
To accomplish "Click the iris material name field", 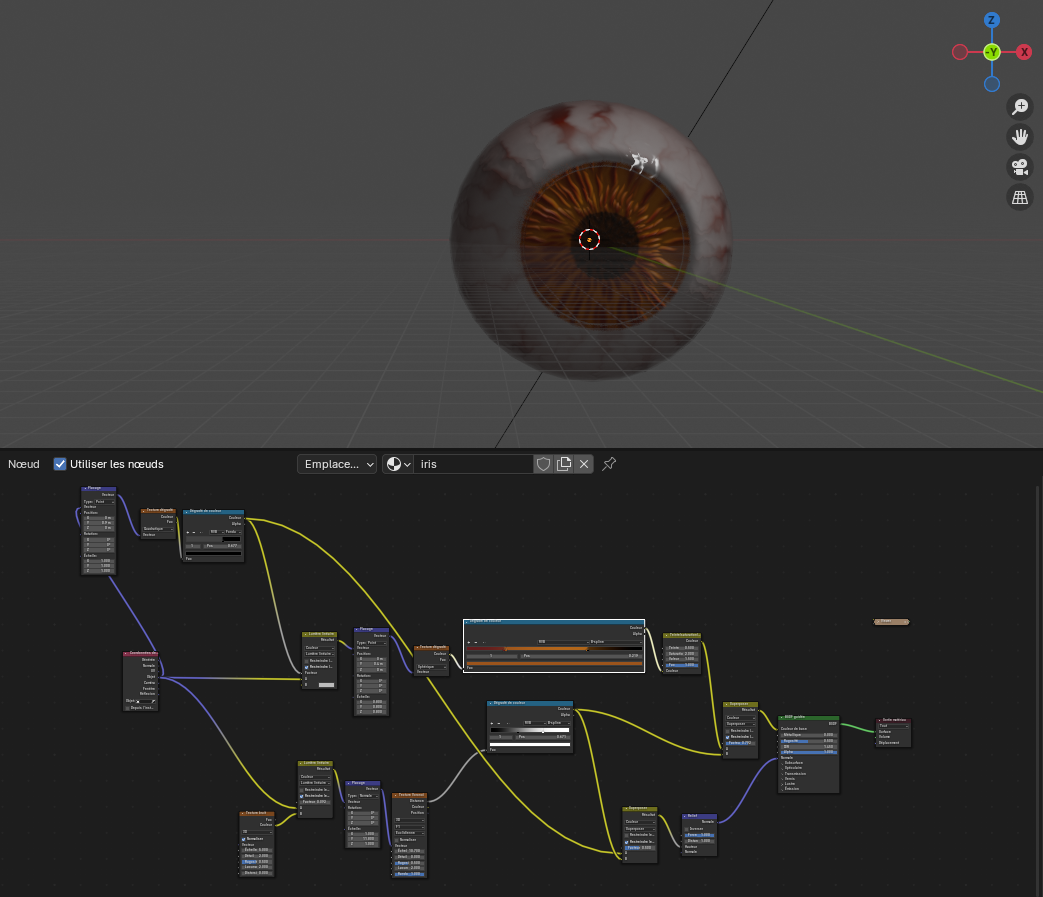I will point(473,464).
